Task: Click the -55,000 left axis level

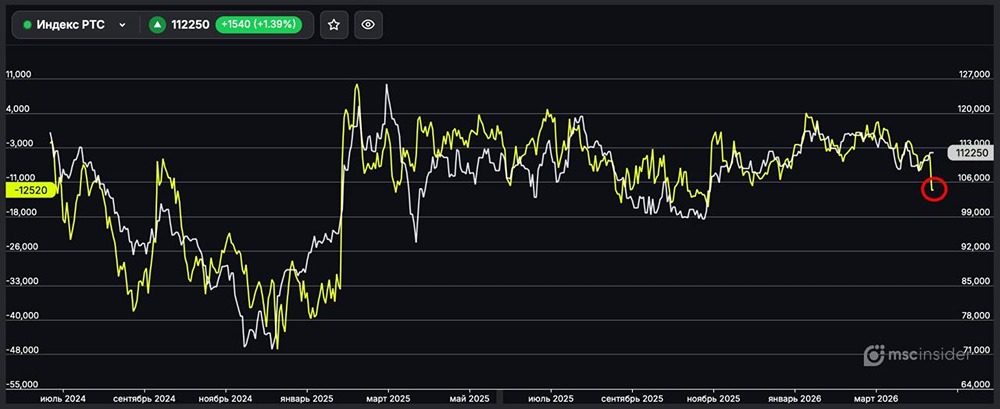Action: point(22,385)
